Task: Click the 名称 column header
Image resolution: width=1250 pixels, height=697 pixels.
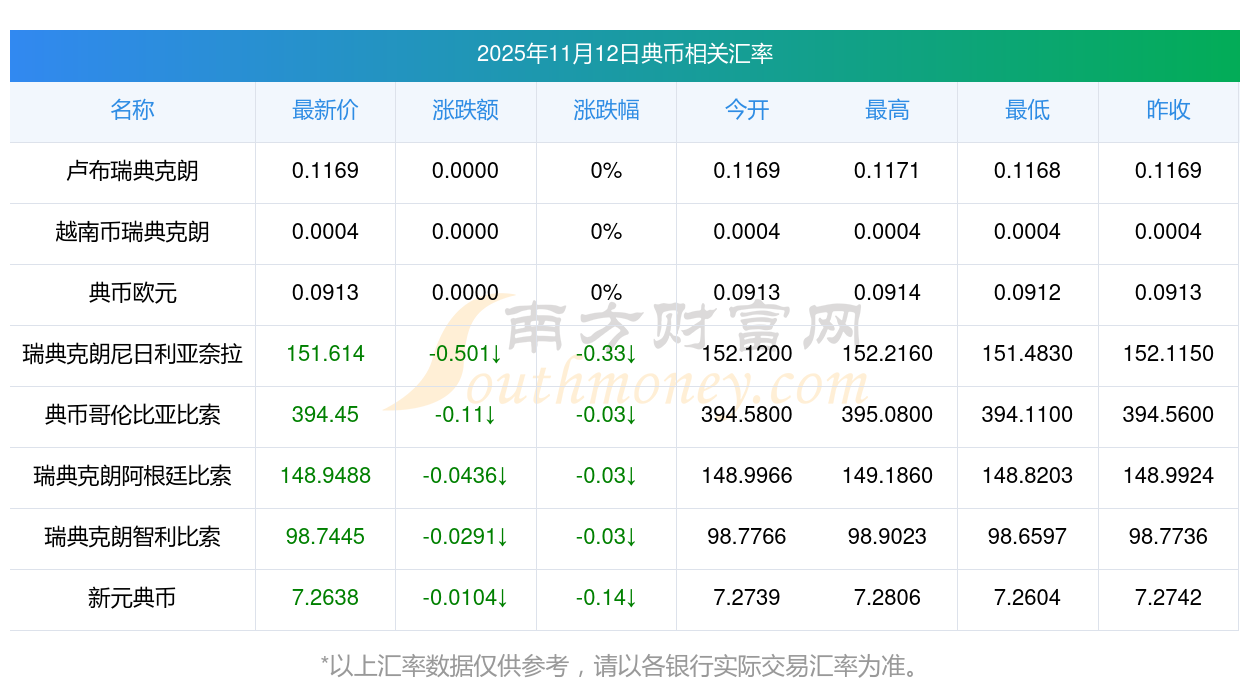Action: pyautogui.click(x=132, y=110)
